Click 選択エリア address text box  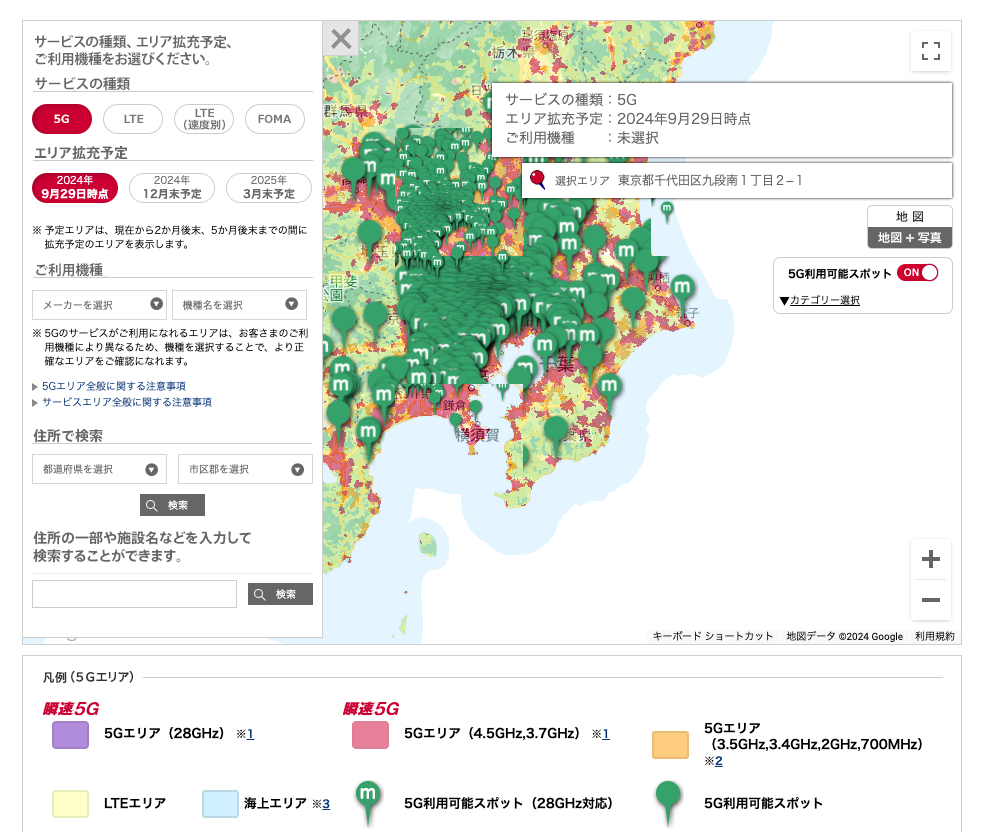[737, 181]
